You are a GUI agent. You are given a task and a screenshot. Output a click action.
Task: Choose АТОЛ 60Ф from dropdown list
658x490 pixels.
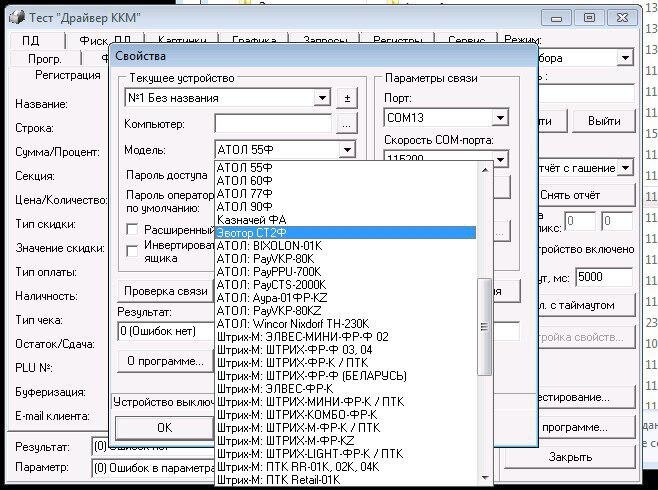346,181
